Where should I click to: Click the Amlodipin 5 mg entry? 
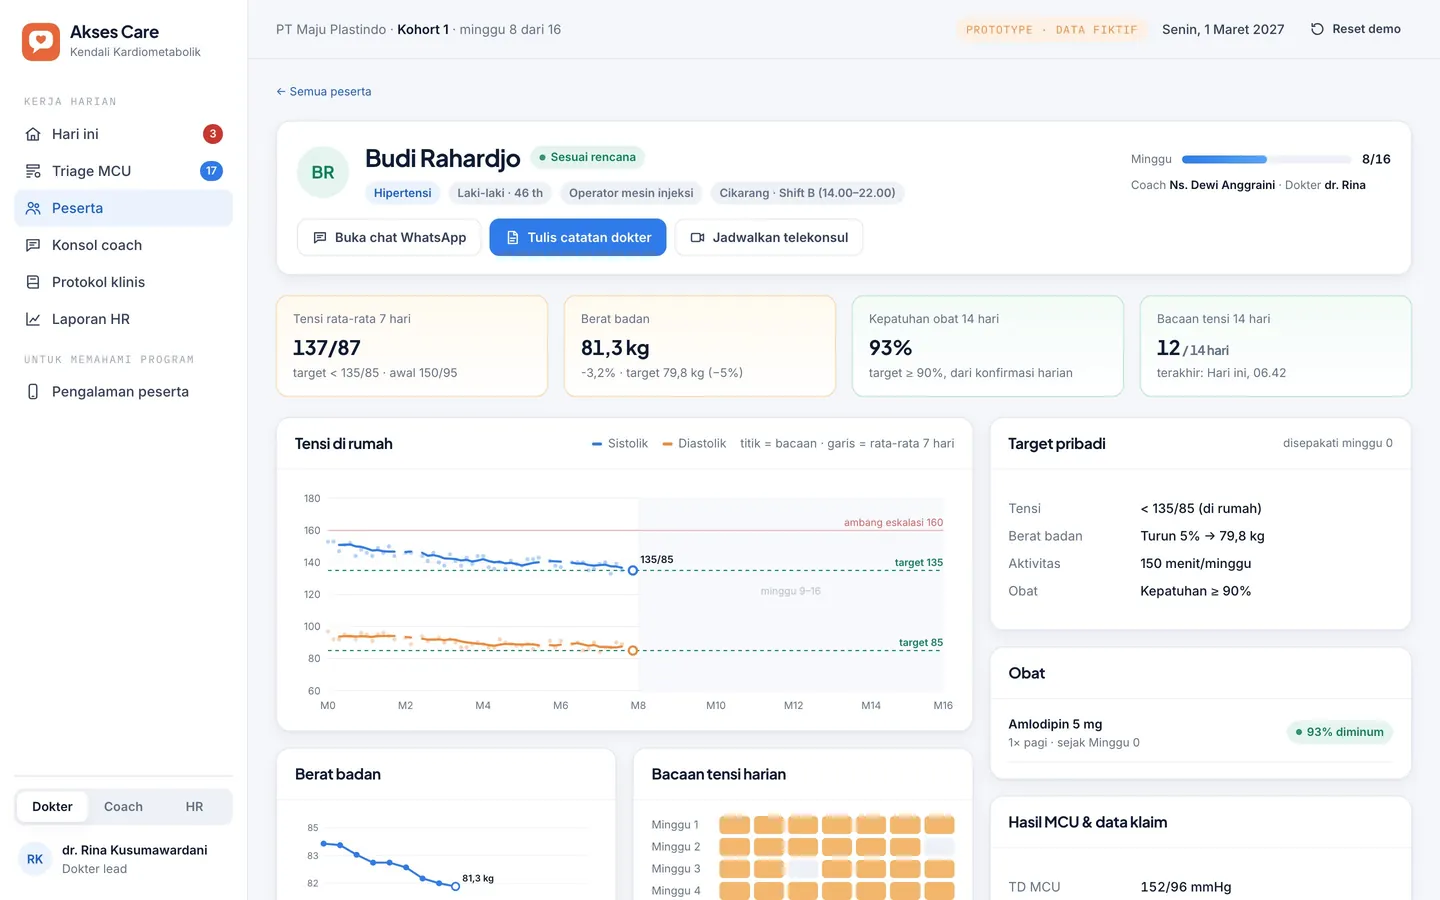(x=1200, y=732)
